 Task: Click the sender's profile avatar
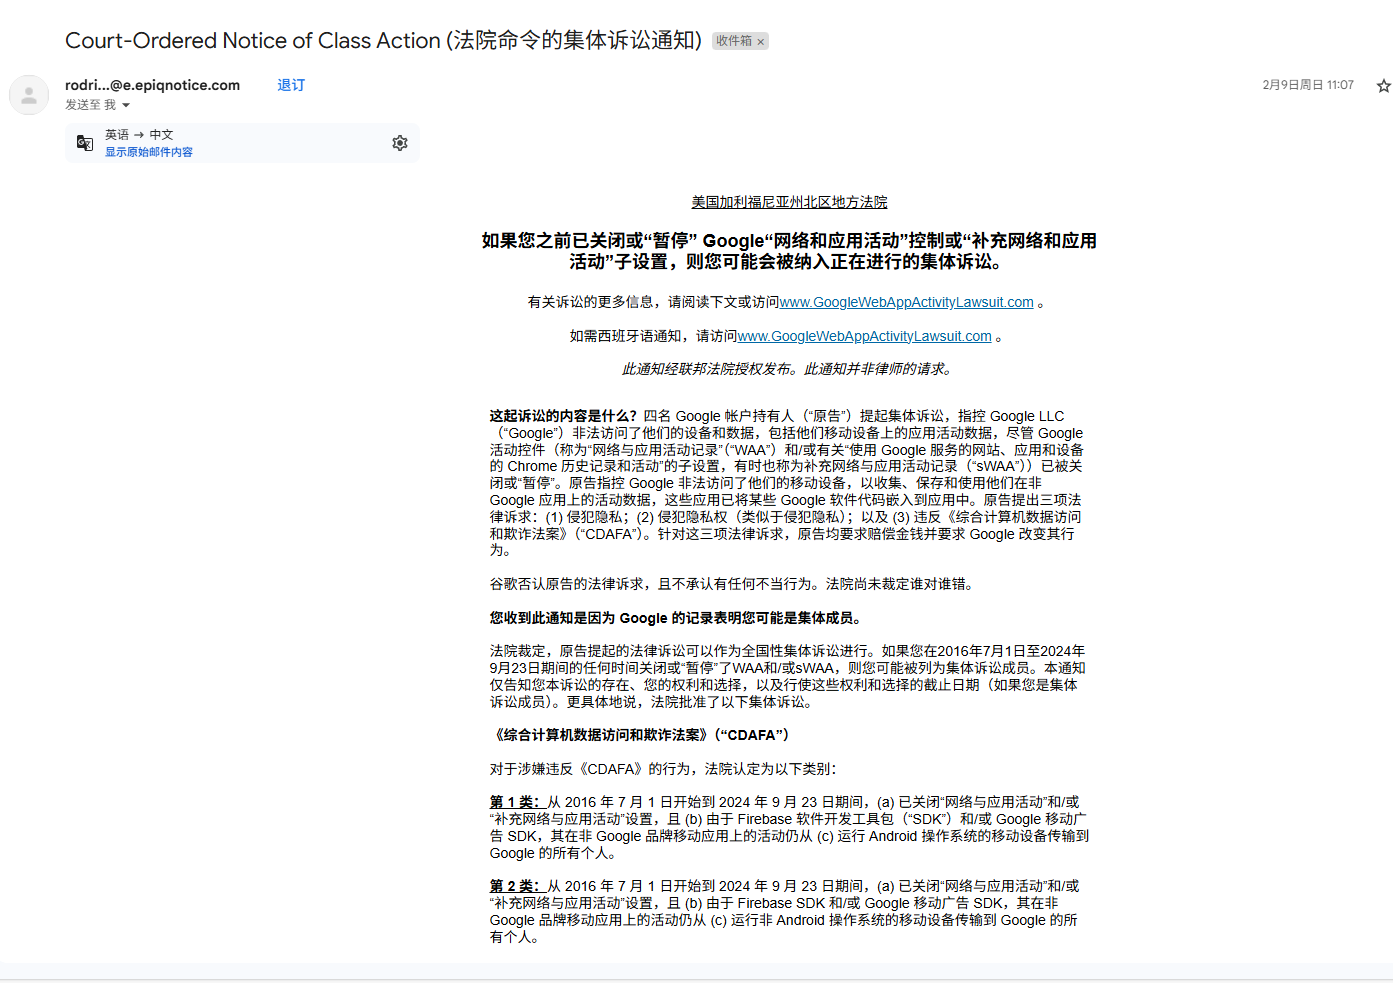pyautogui.click(x=29, y=95)
